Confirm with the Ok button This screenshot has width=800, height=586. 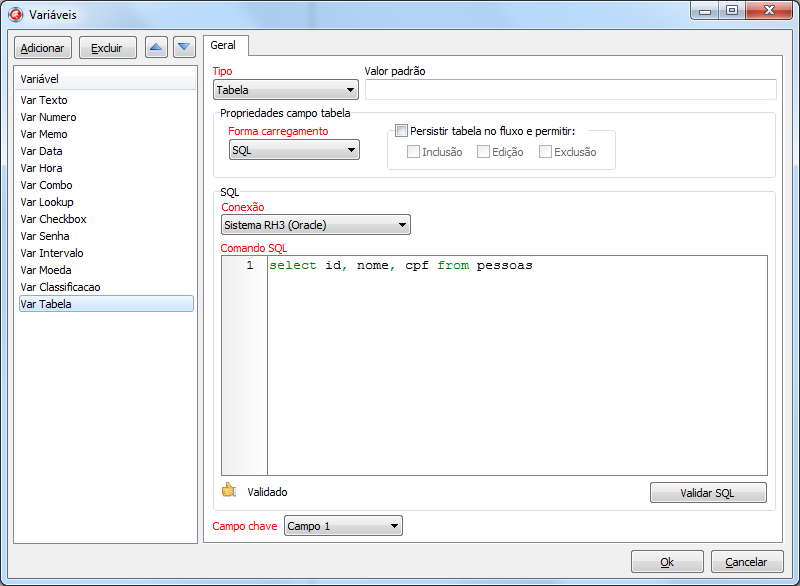coord(667,562)
